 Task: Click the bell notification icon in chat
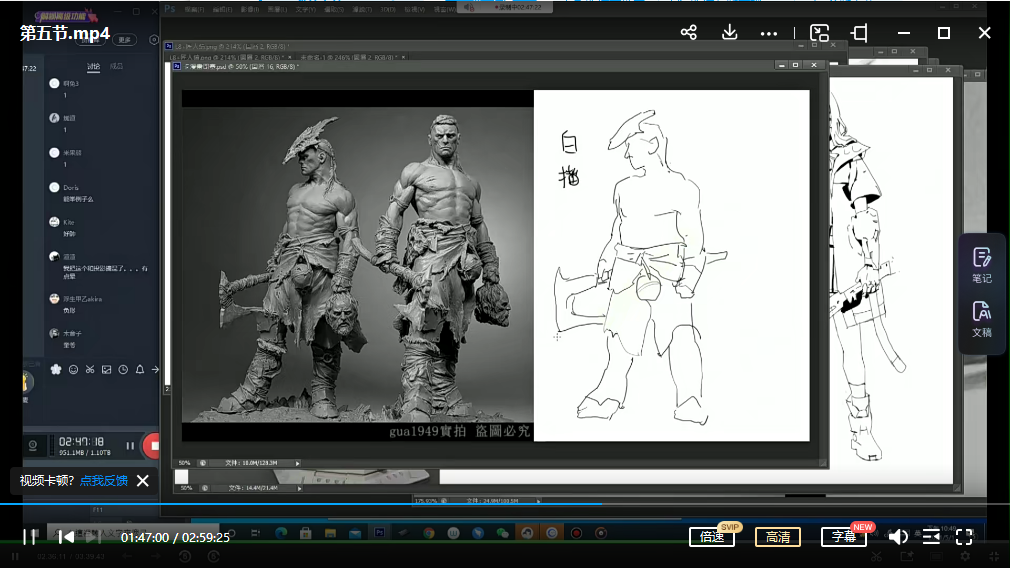point(140,370)
